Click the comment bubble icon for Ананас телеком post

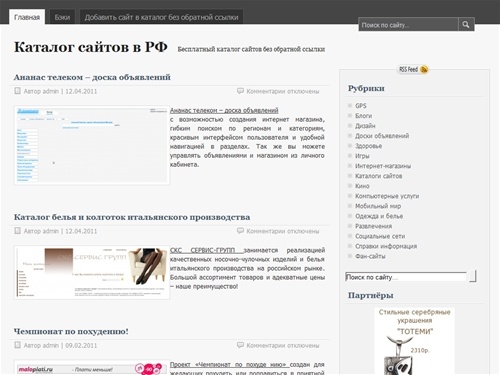pyautogui.click(x=240, y=91)
